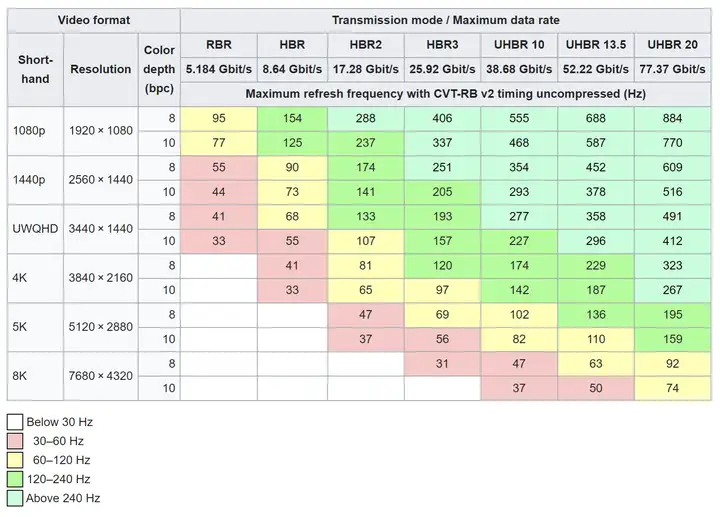Screen dimensions: 720x517
Task: Select the cell with value 95
Action: (218, 118)
